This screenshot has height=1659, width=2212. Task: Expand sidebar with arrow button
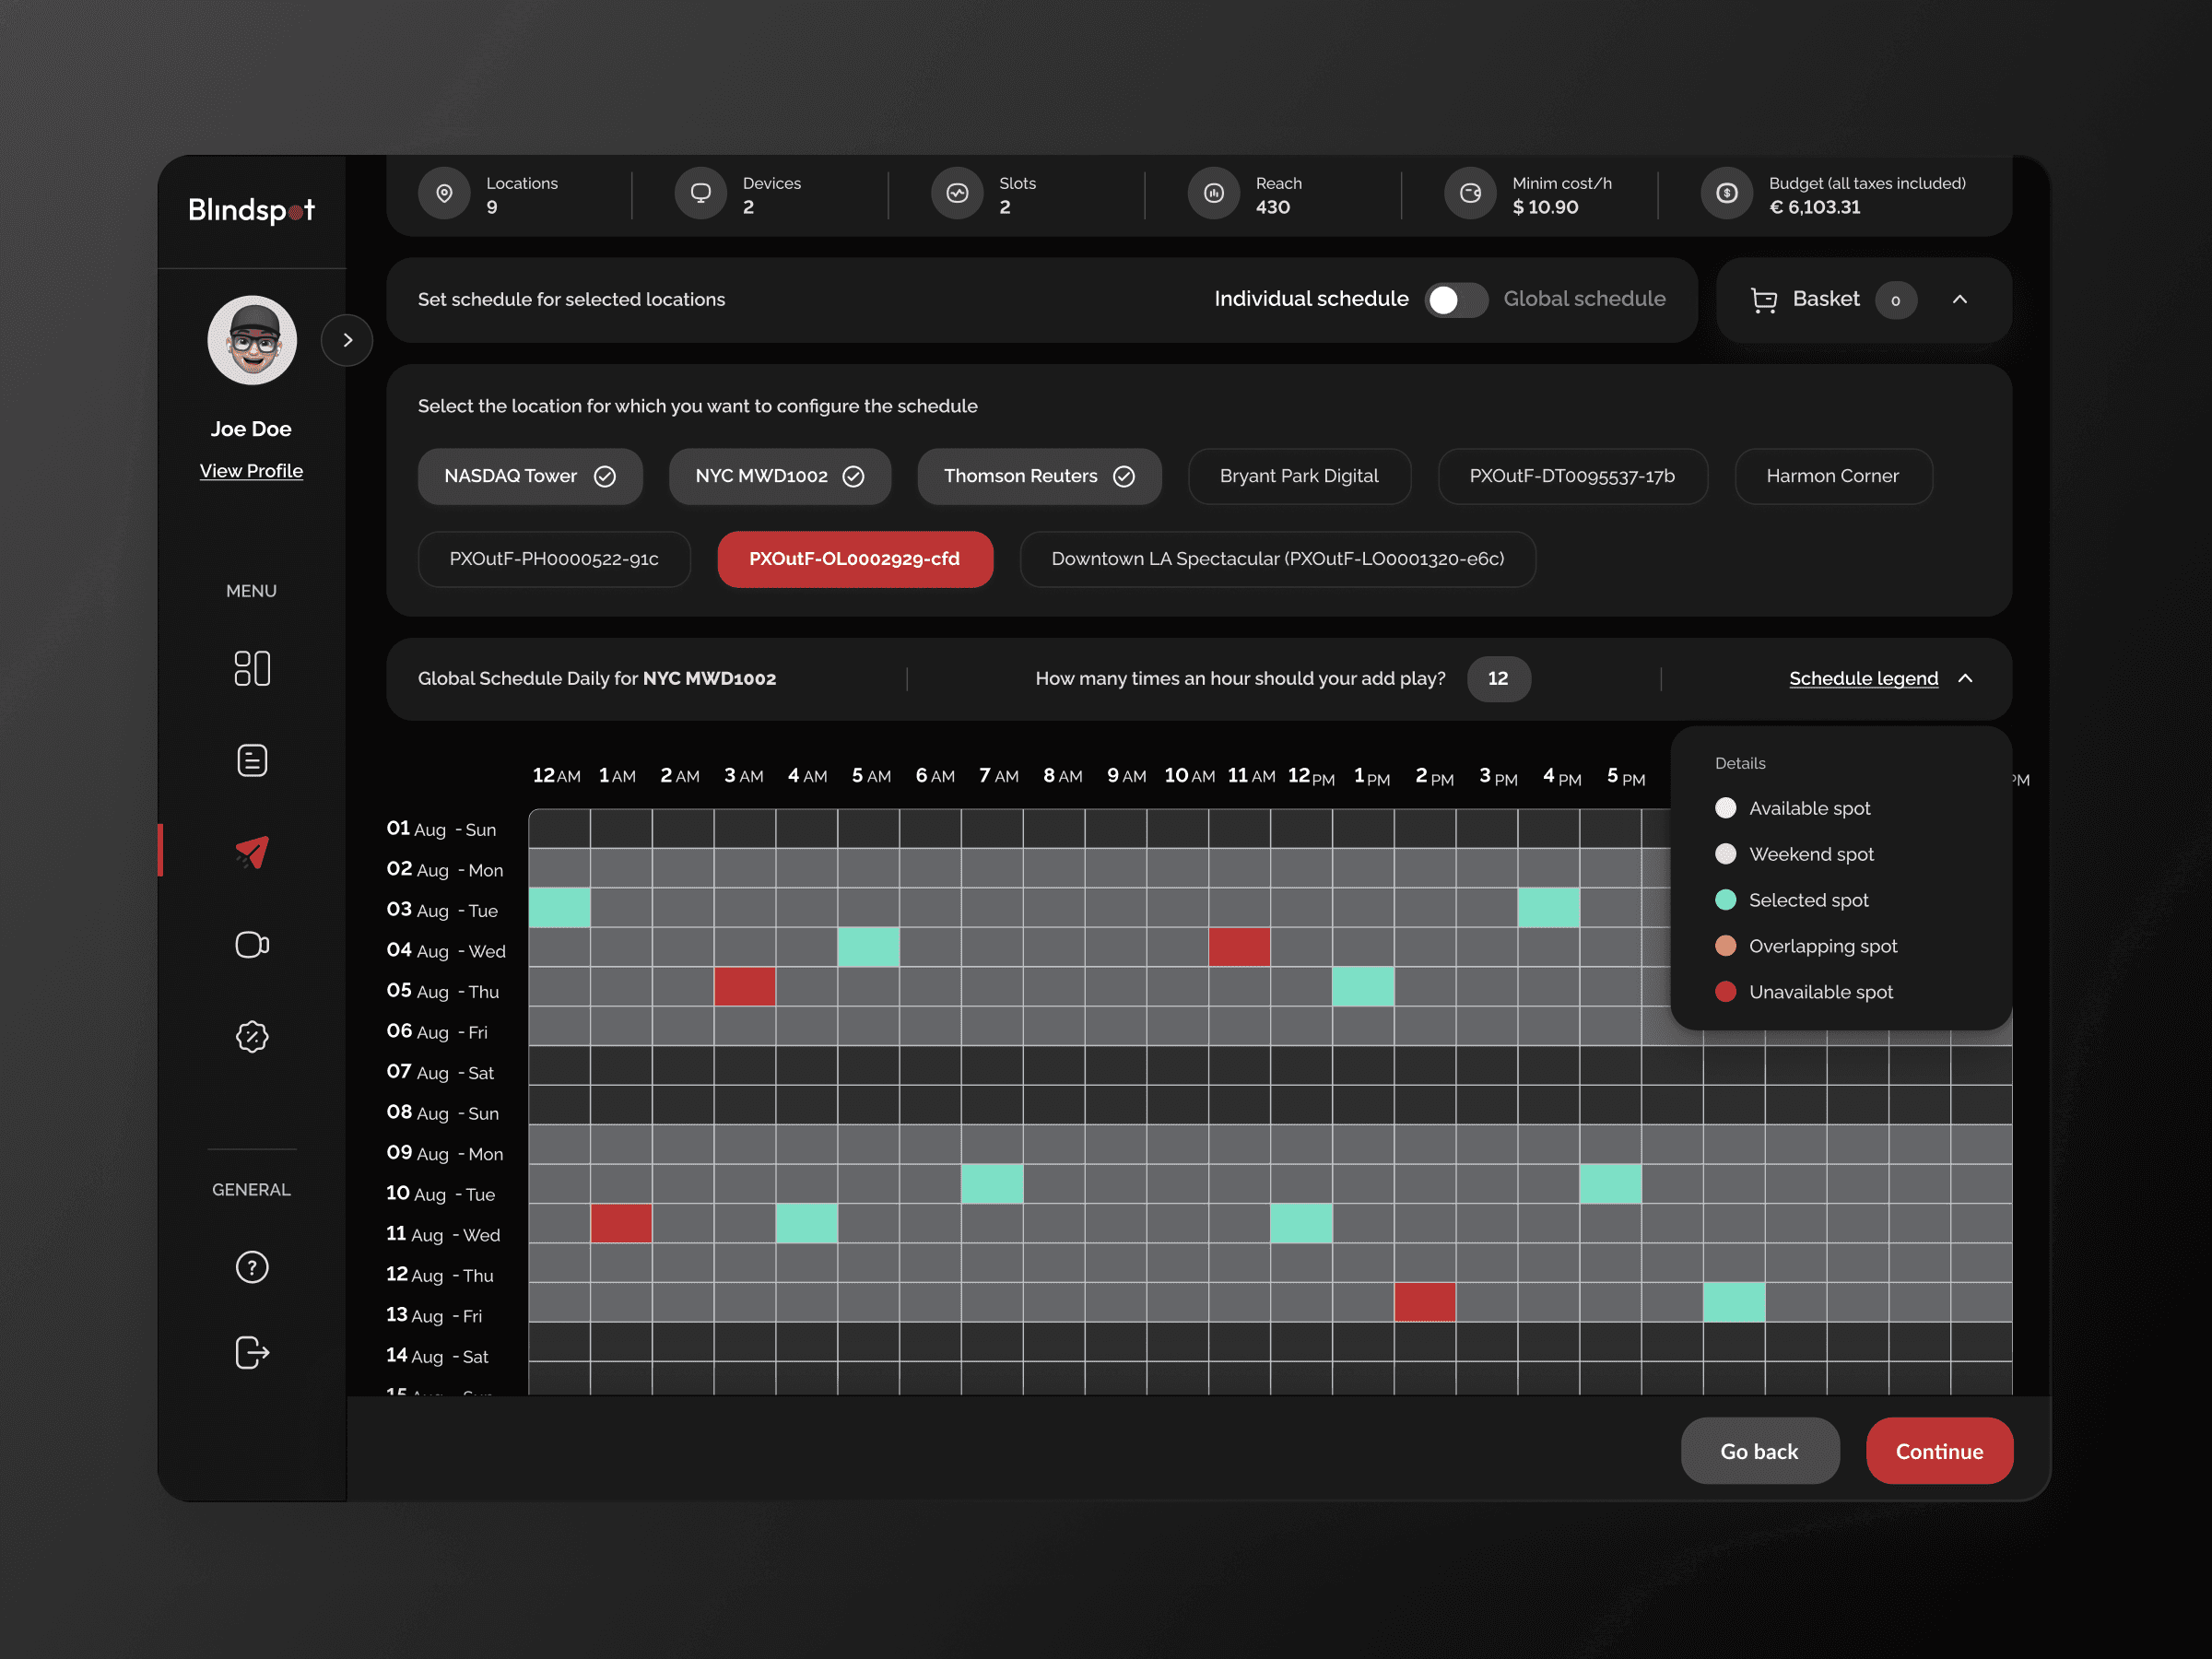[347, 340]
